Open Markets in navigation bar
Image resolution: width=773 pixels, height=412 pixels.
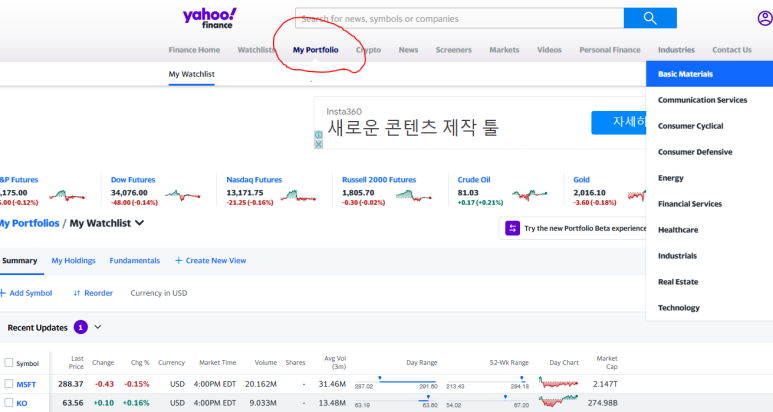coord(504,50)
